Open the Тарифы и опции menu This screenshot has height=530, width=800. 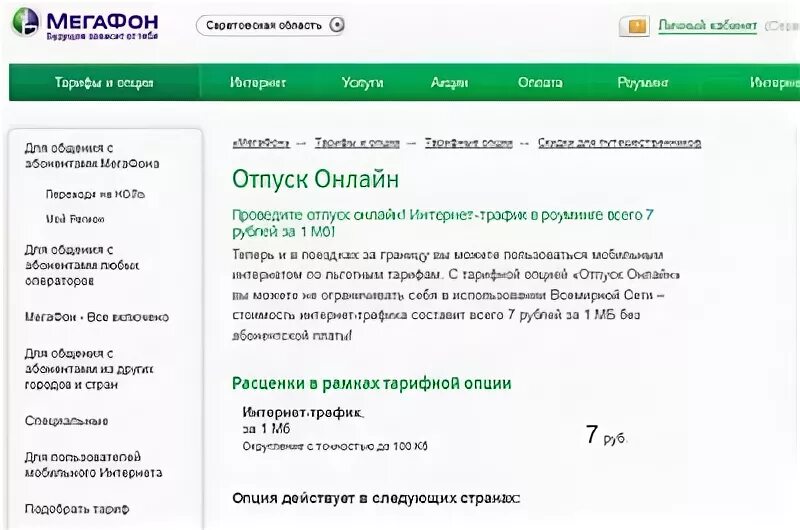click(x=104, y=83)
